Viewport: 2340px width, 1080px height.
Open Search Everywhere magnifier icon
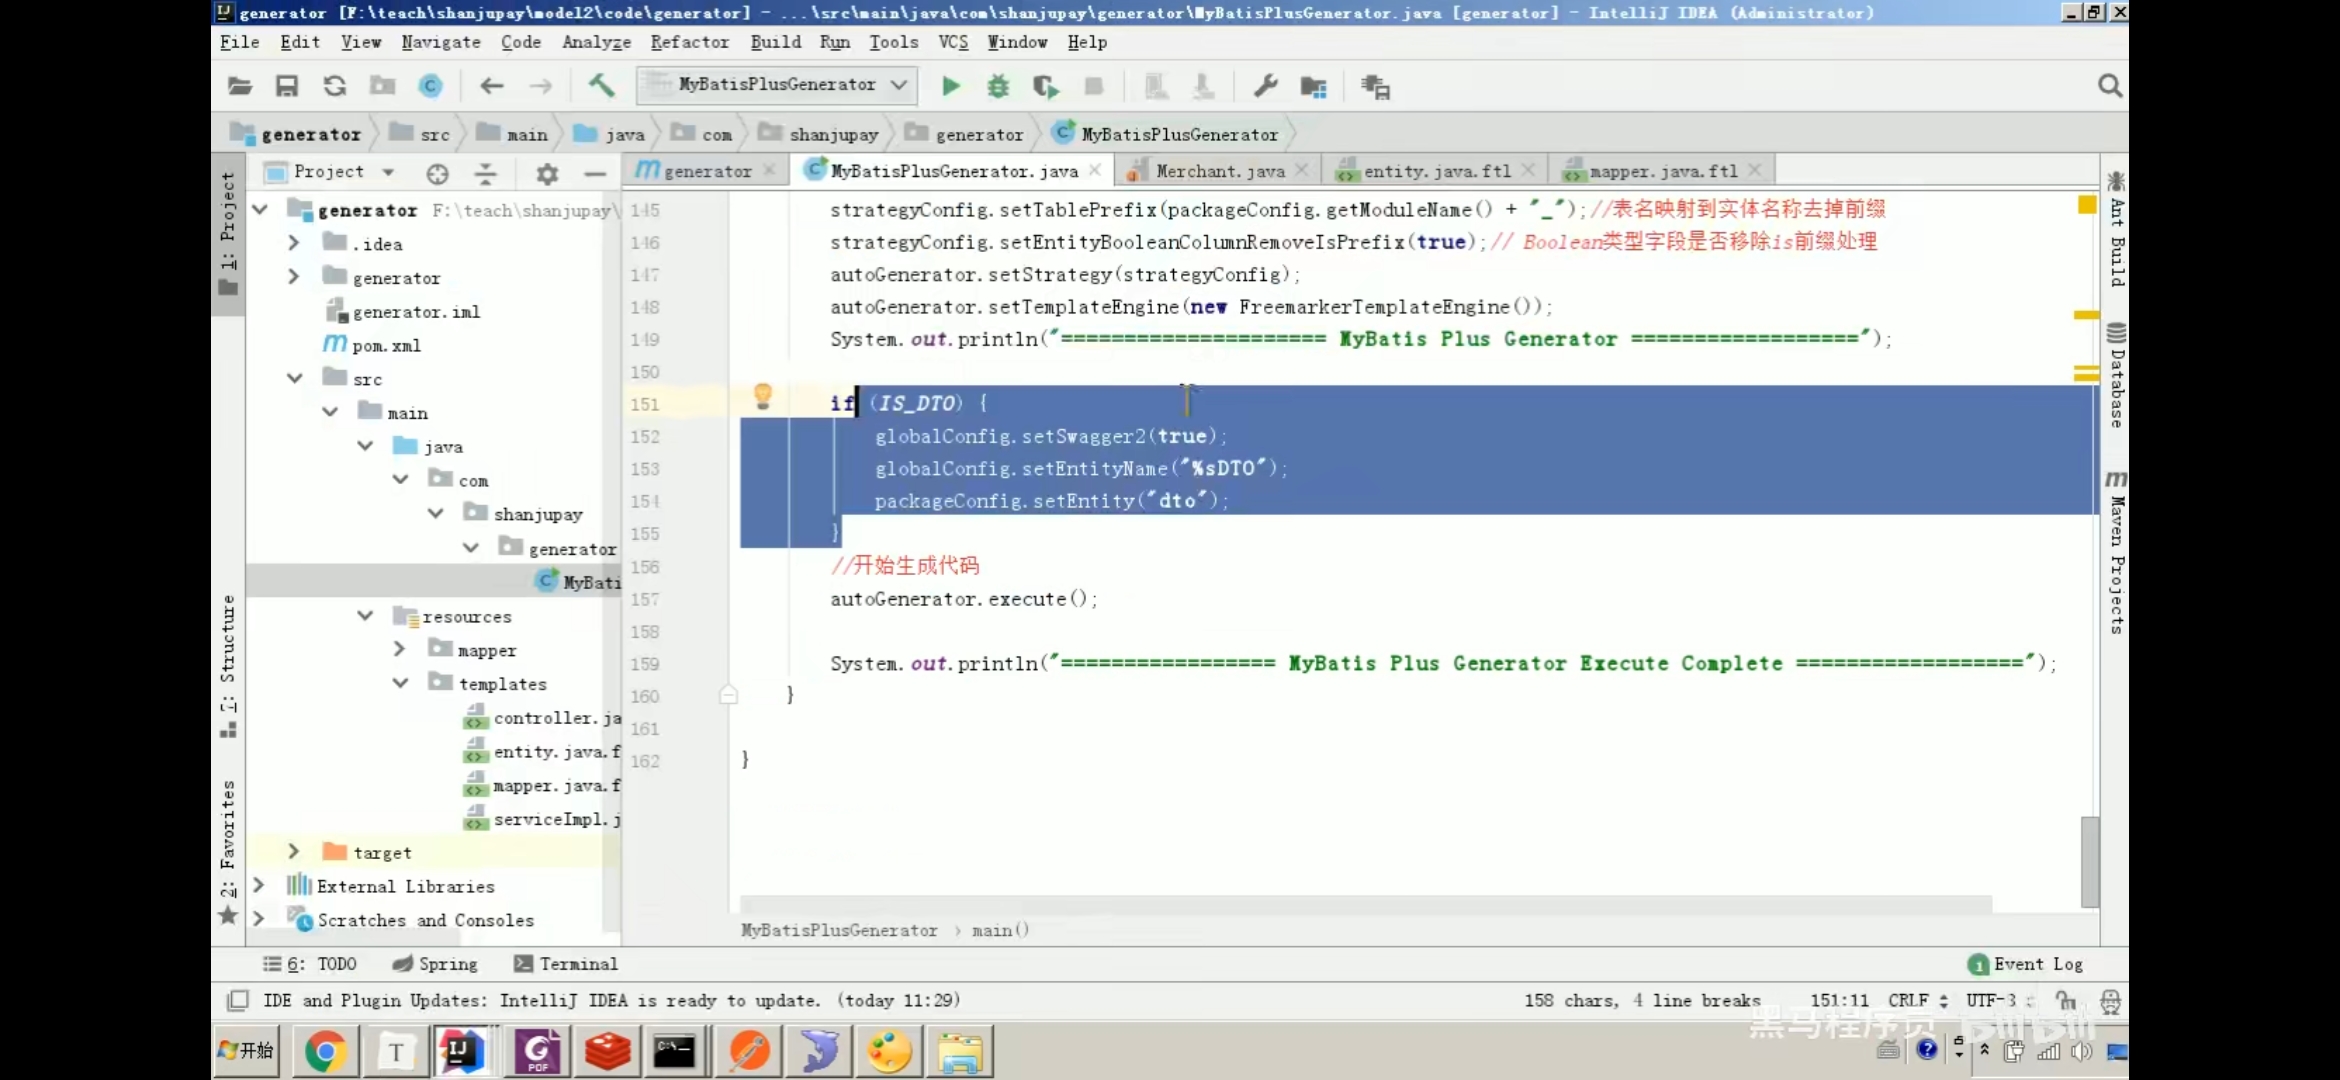(x=2109, y=86)
